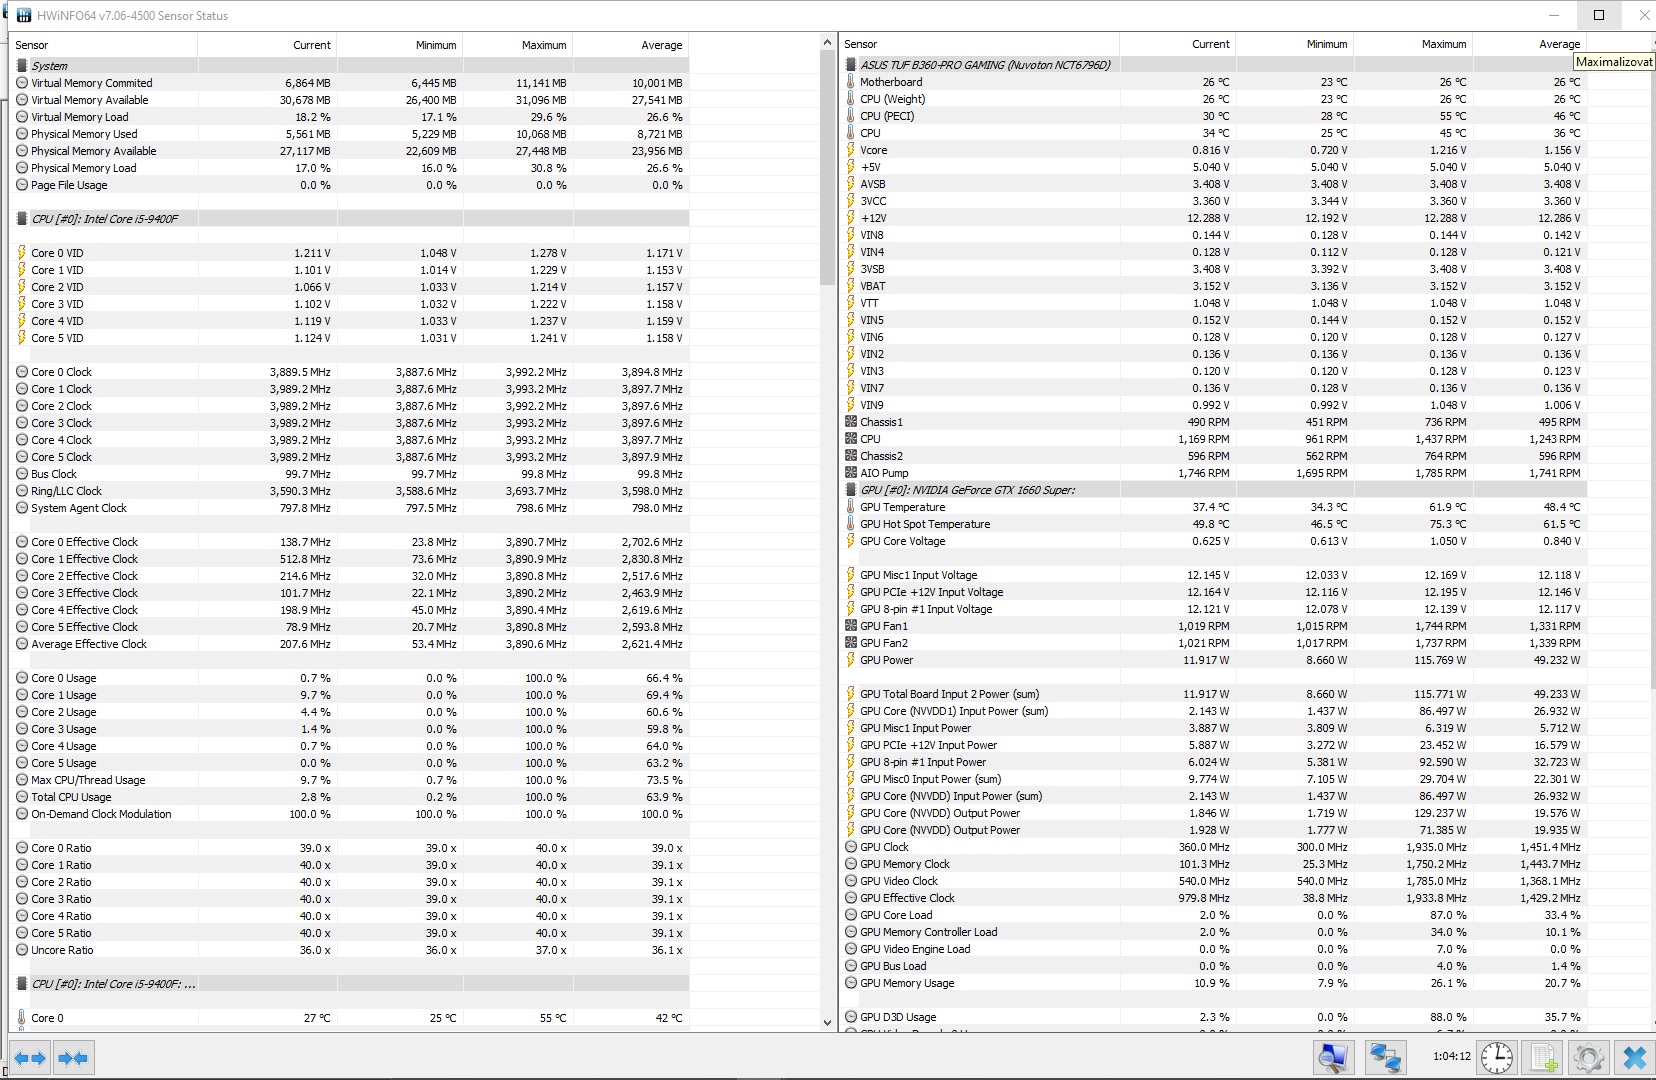Click the round icon beside Core 0 Clock
The height and width of the screenshot is (1080, 1656).
(22, 372)
